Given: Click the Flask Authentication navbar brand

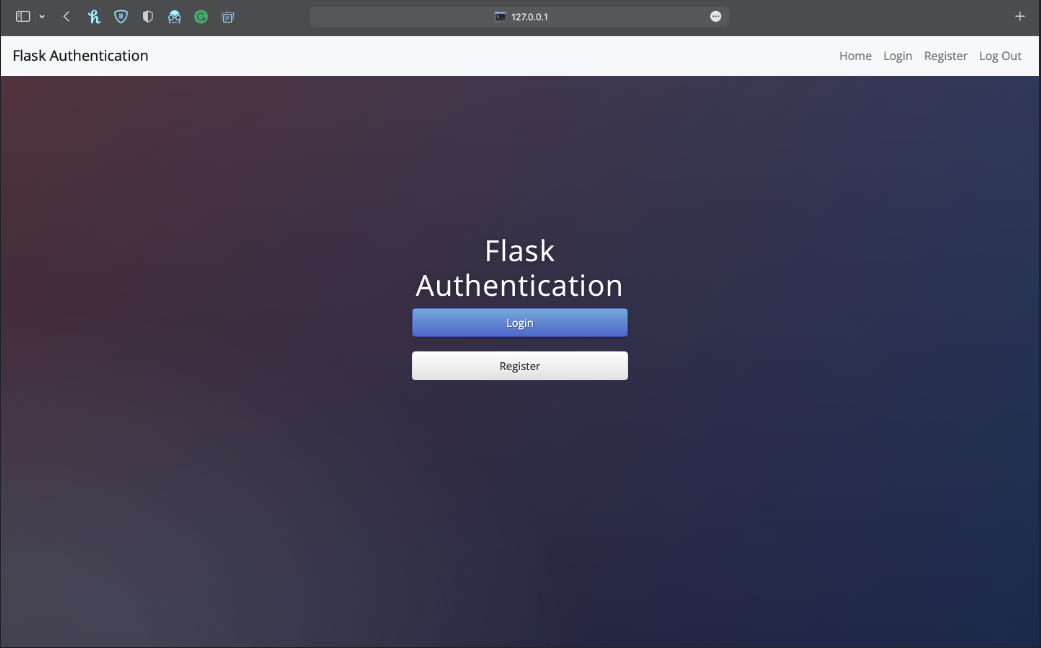Looking at the screenshot, I should 80,56.
